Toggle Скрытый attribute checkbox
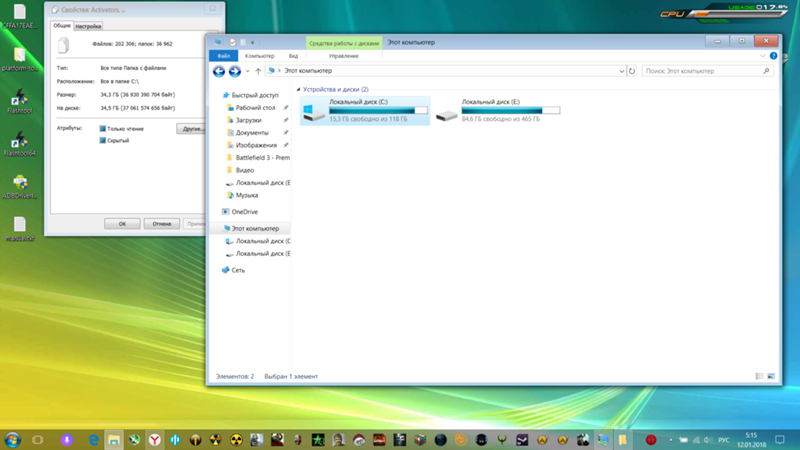Screen dimensions: 800x450 point(103,140)
